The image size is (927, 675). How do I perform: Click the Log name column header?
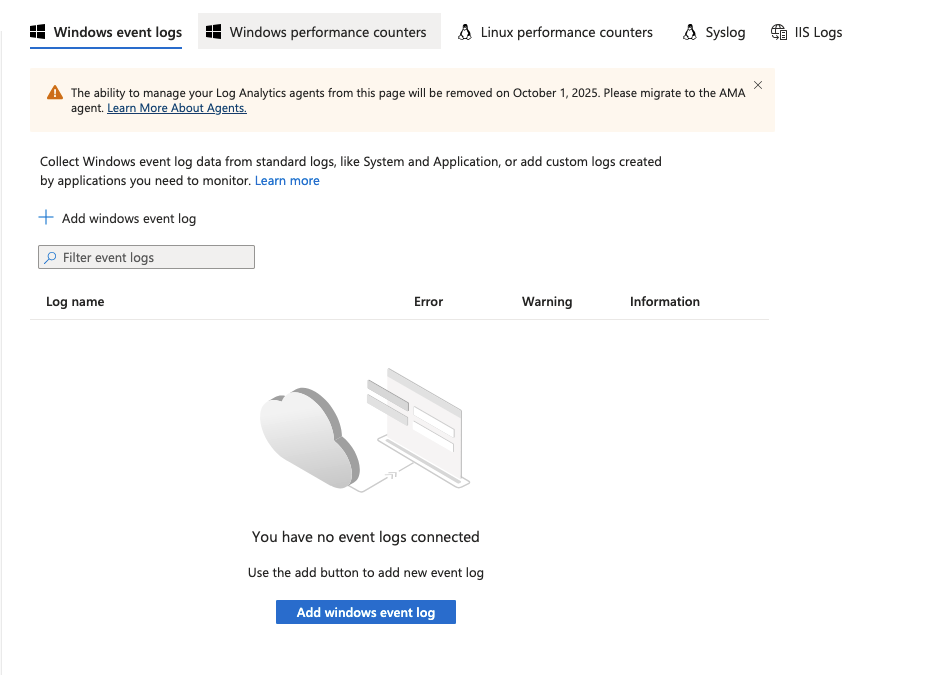[x=75, y=302]
